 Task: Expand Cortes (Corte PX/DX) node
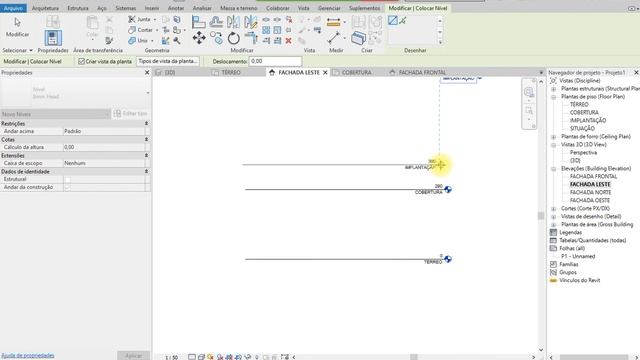click(x=553, y=209)
